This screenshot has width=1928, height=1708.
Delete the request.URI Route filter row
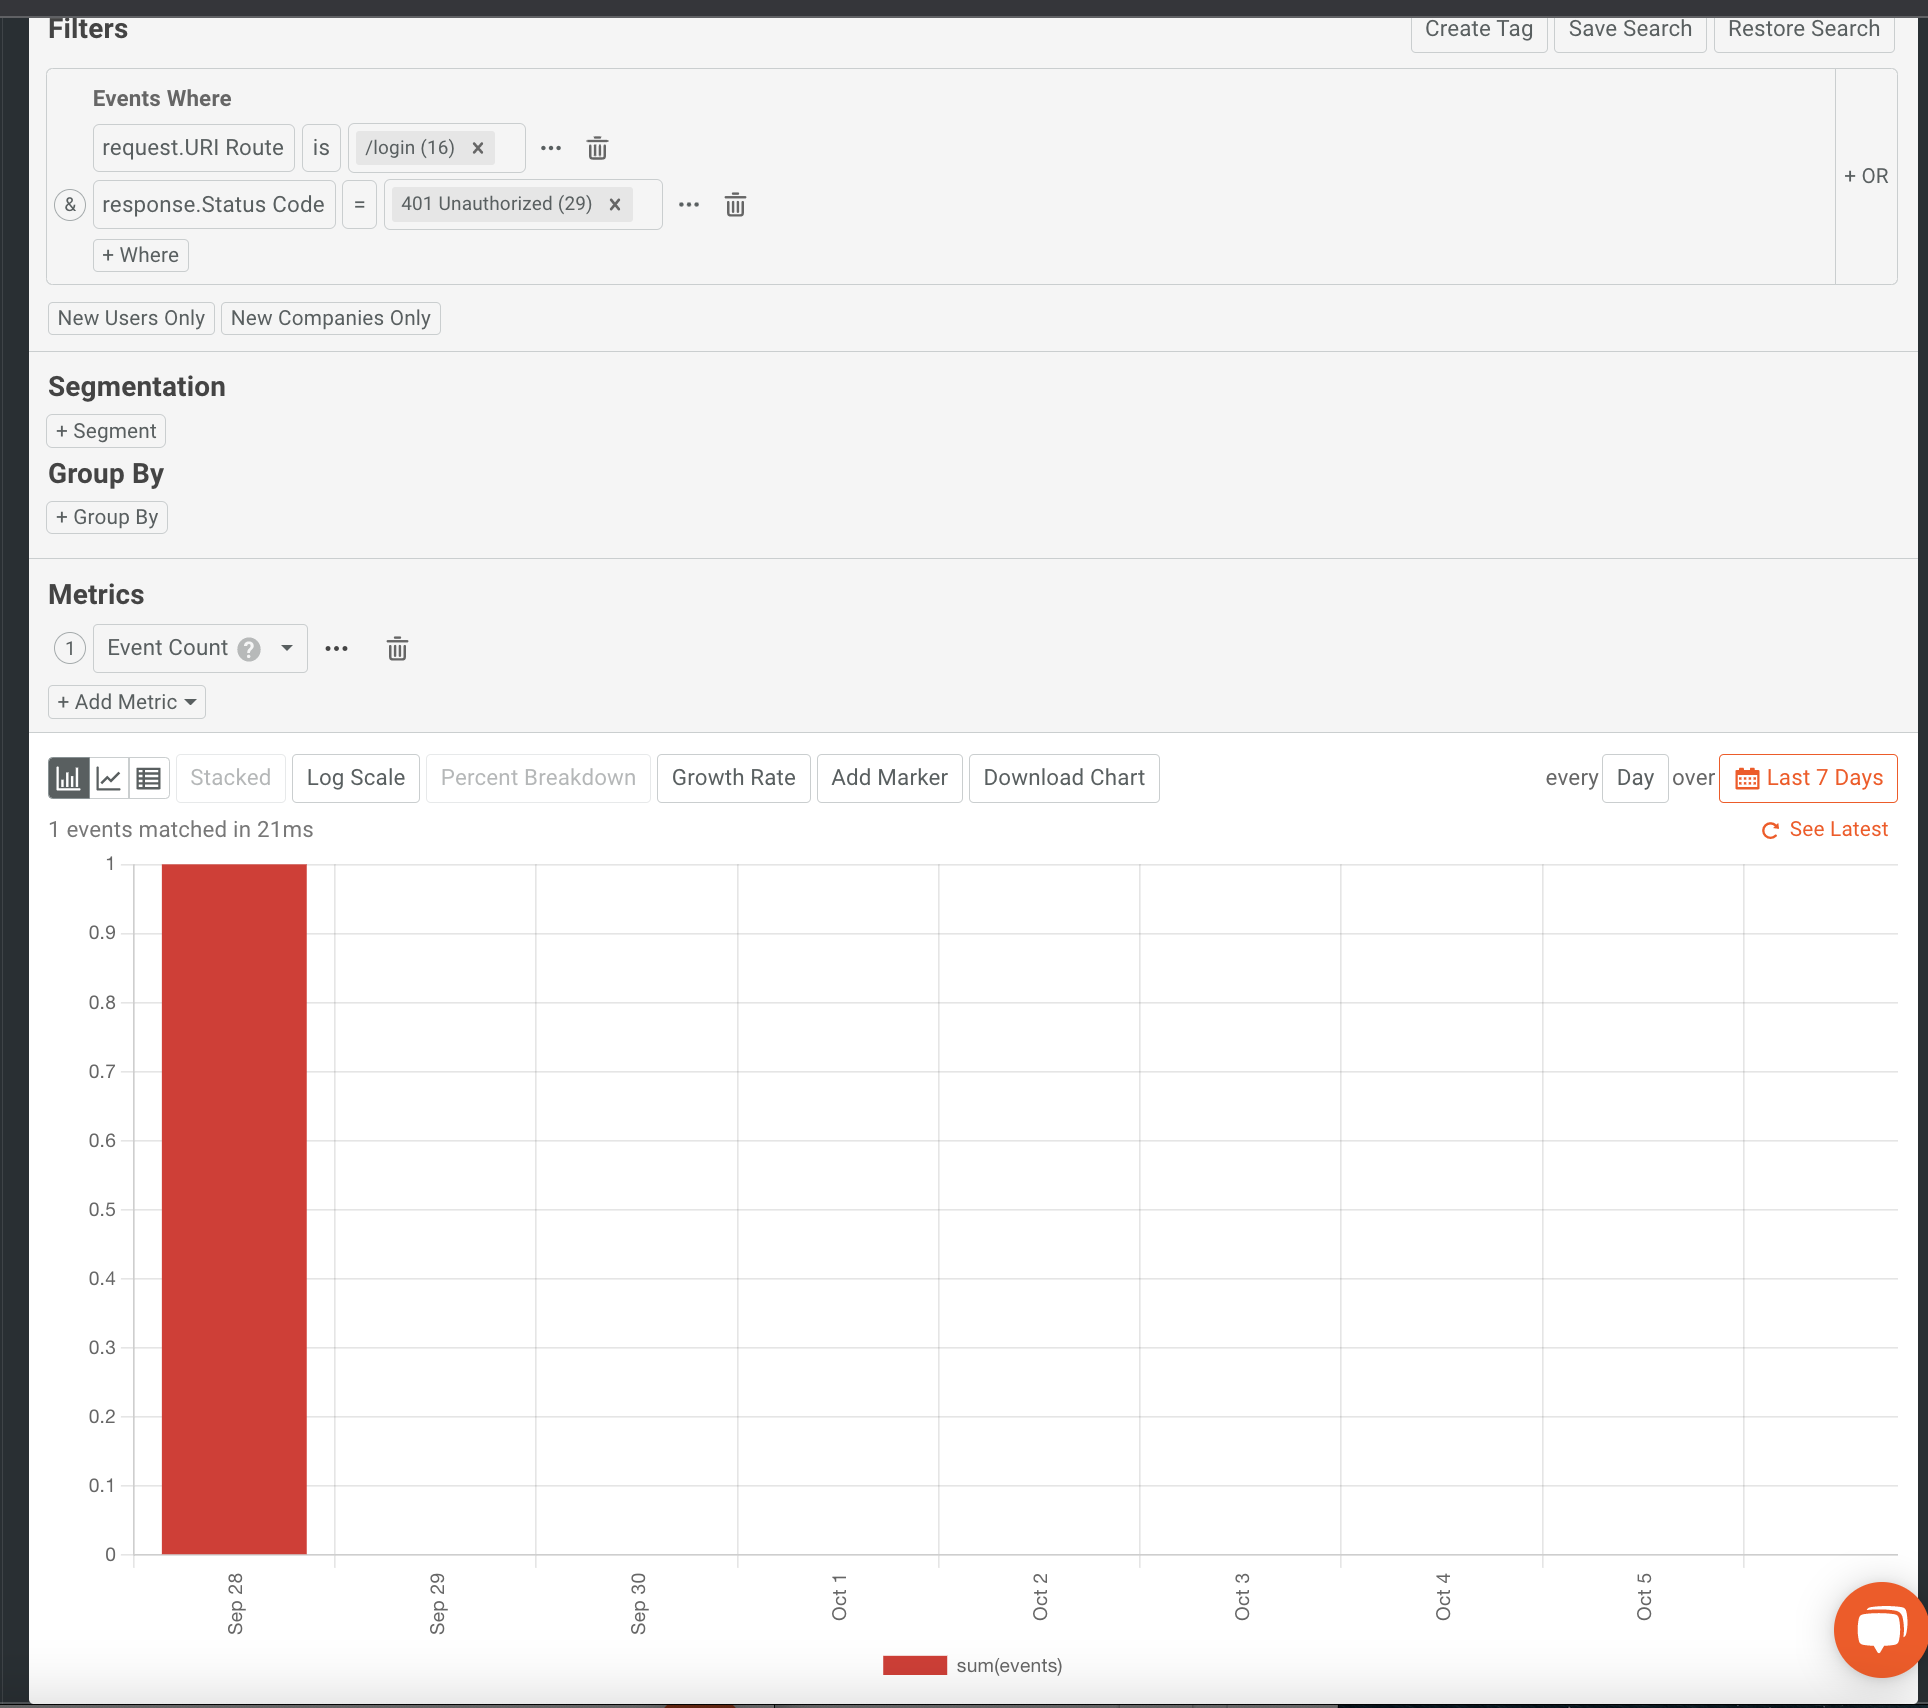click(x=597, y=149)
